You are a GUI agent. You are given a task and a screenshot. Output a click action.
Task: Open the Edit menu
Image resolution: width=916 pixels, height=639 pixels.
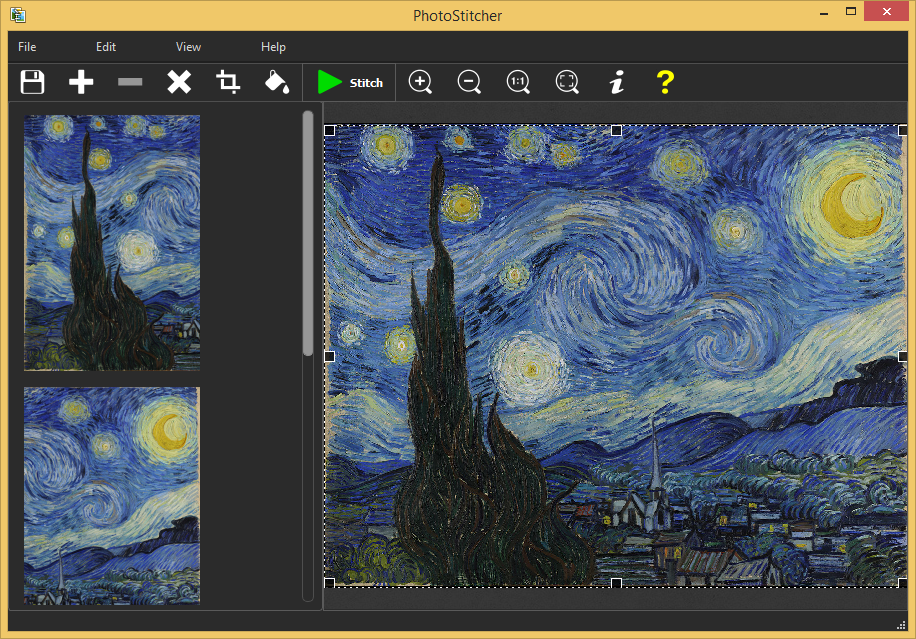(x=106, y=47)
